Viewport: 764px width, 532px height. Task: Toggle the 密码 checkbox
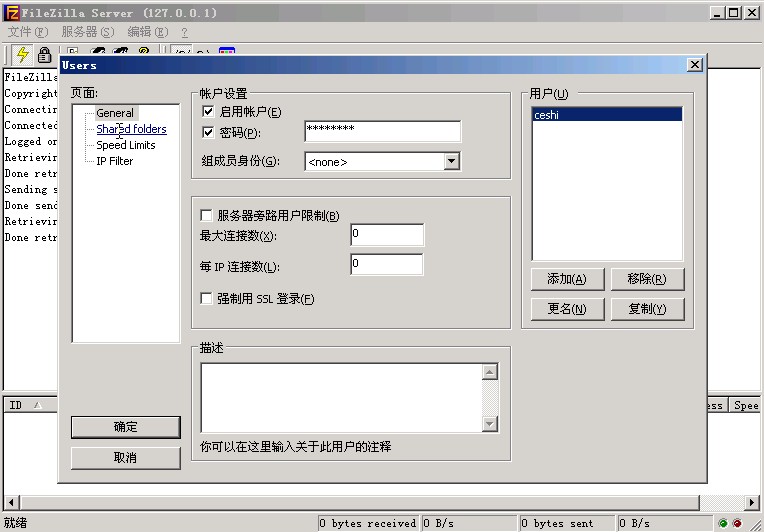pos(208,132)
